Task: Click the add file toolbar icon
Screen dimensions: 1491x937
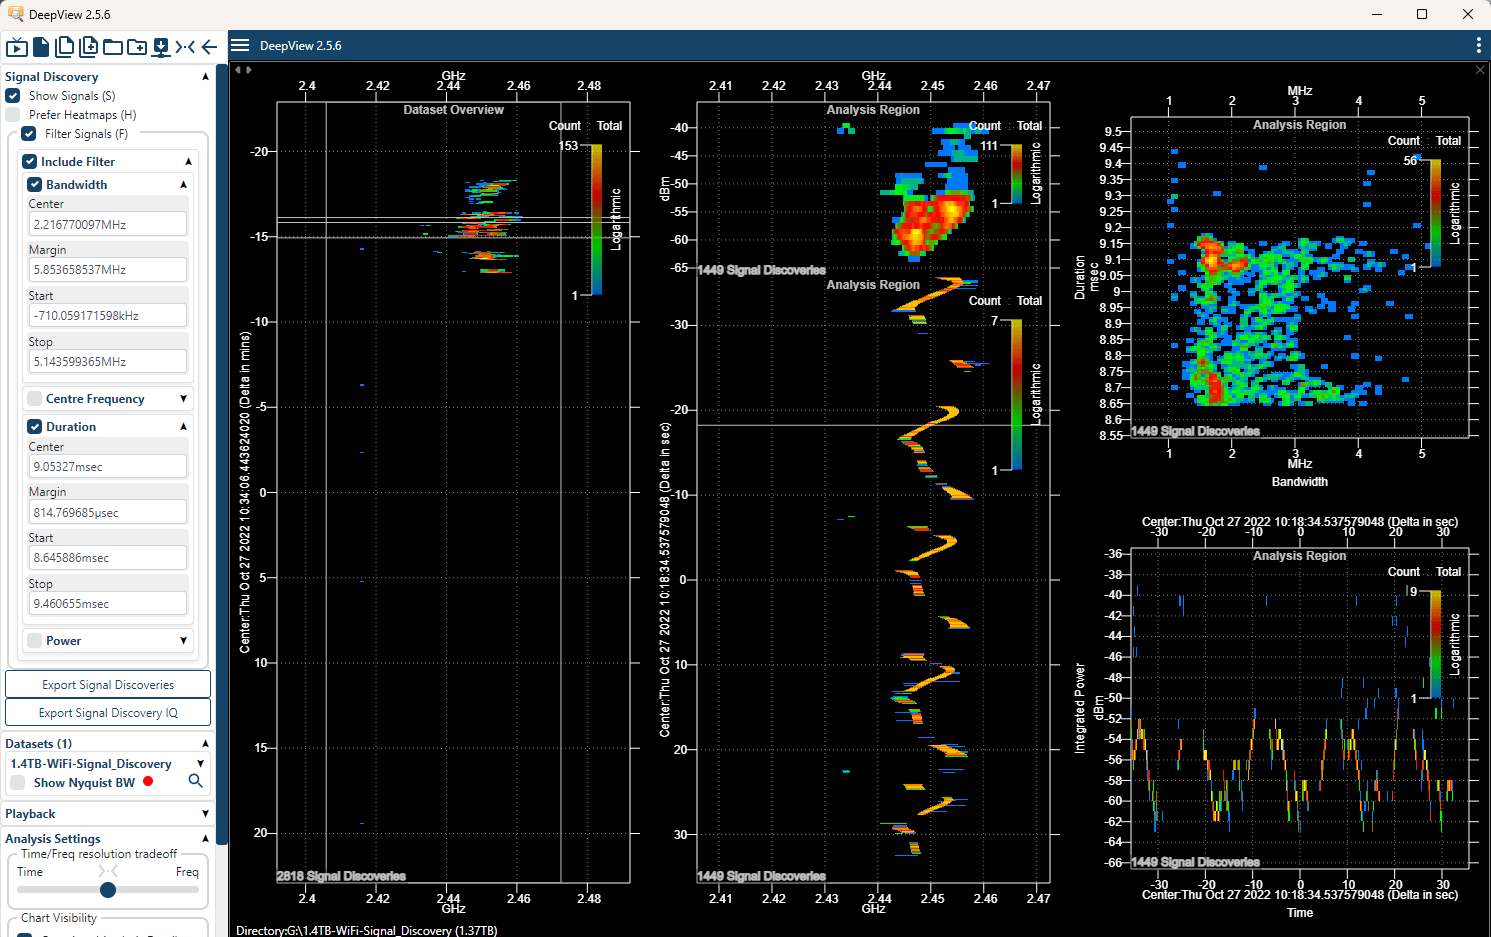Action: click(x=88, y=46)
